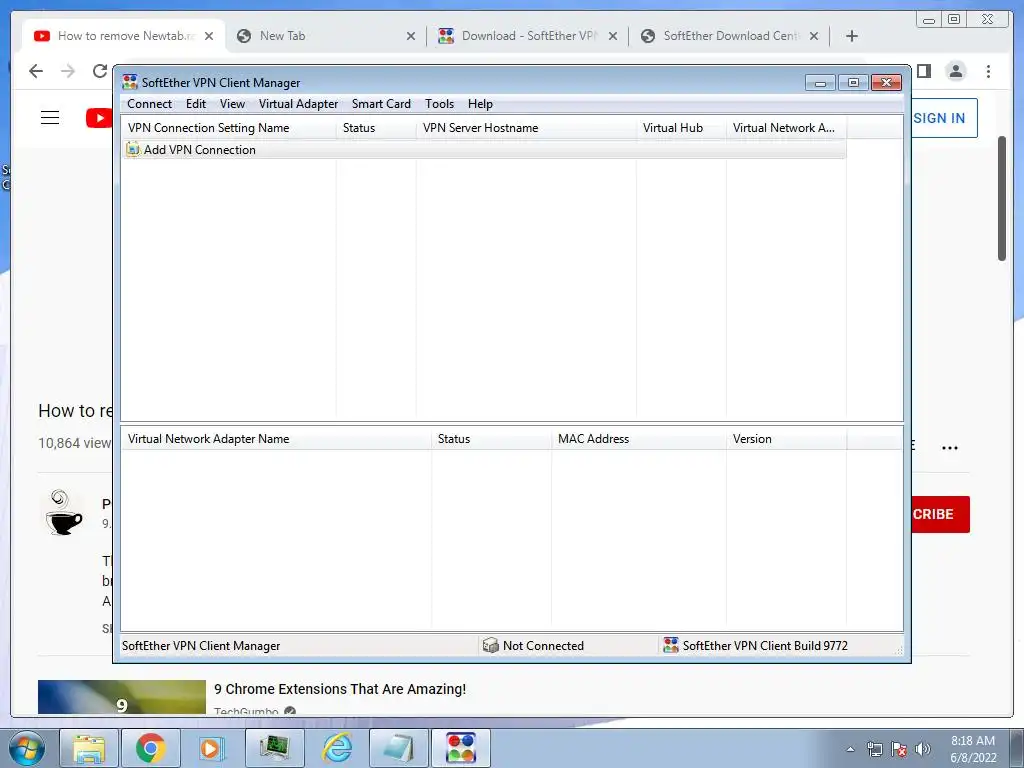The width and height of the screenshot is (1024, 768).
Task: Click Status header in adapter list
Action: point(491,439)
